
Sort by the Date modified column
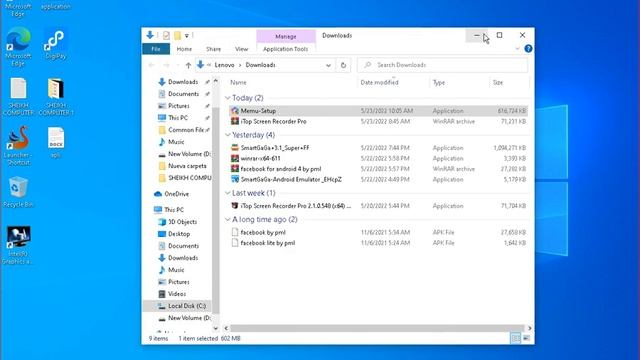point(379,82)
